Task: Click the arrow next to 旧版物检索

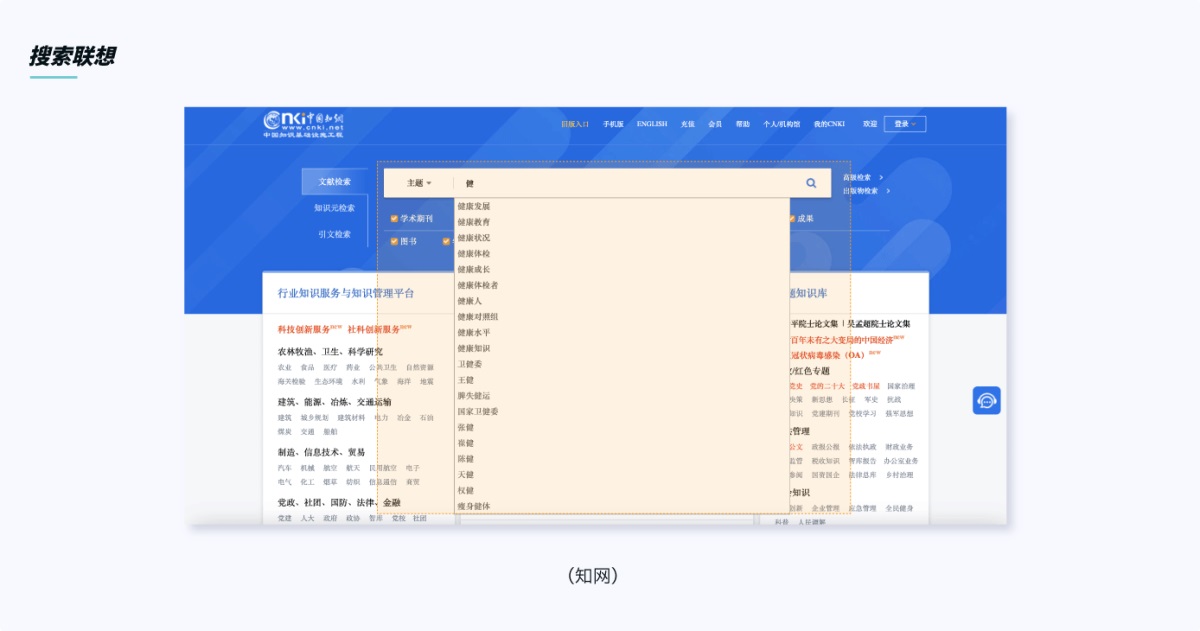Action: pyautogui.click(x=888, y=191)
